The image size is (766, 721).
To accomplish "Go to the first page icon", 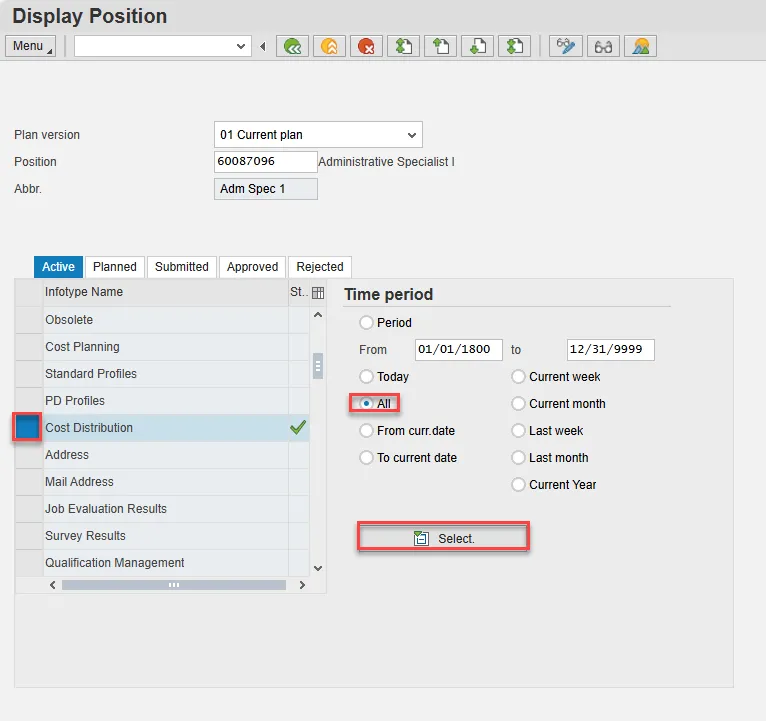I will (404, 46).
